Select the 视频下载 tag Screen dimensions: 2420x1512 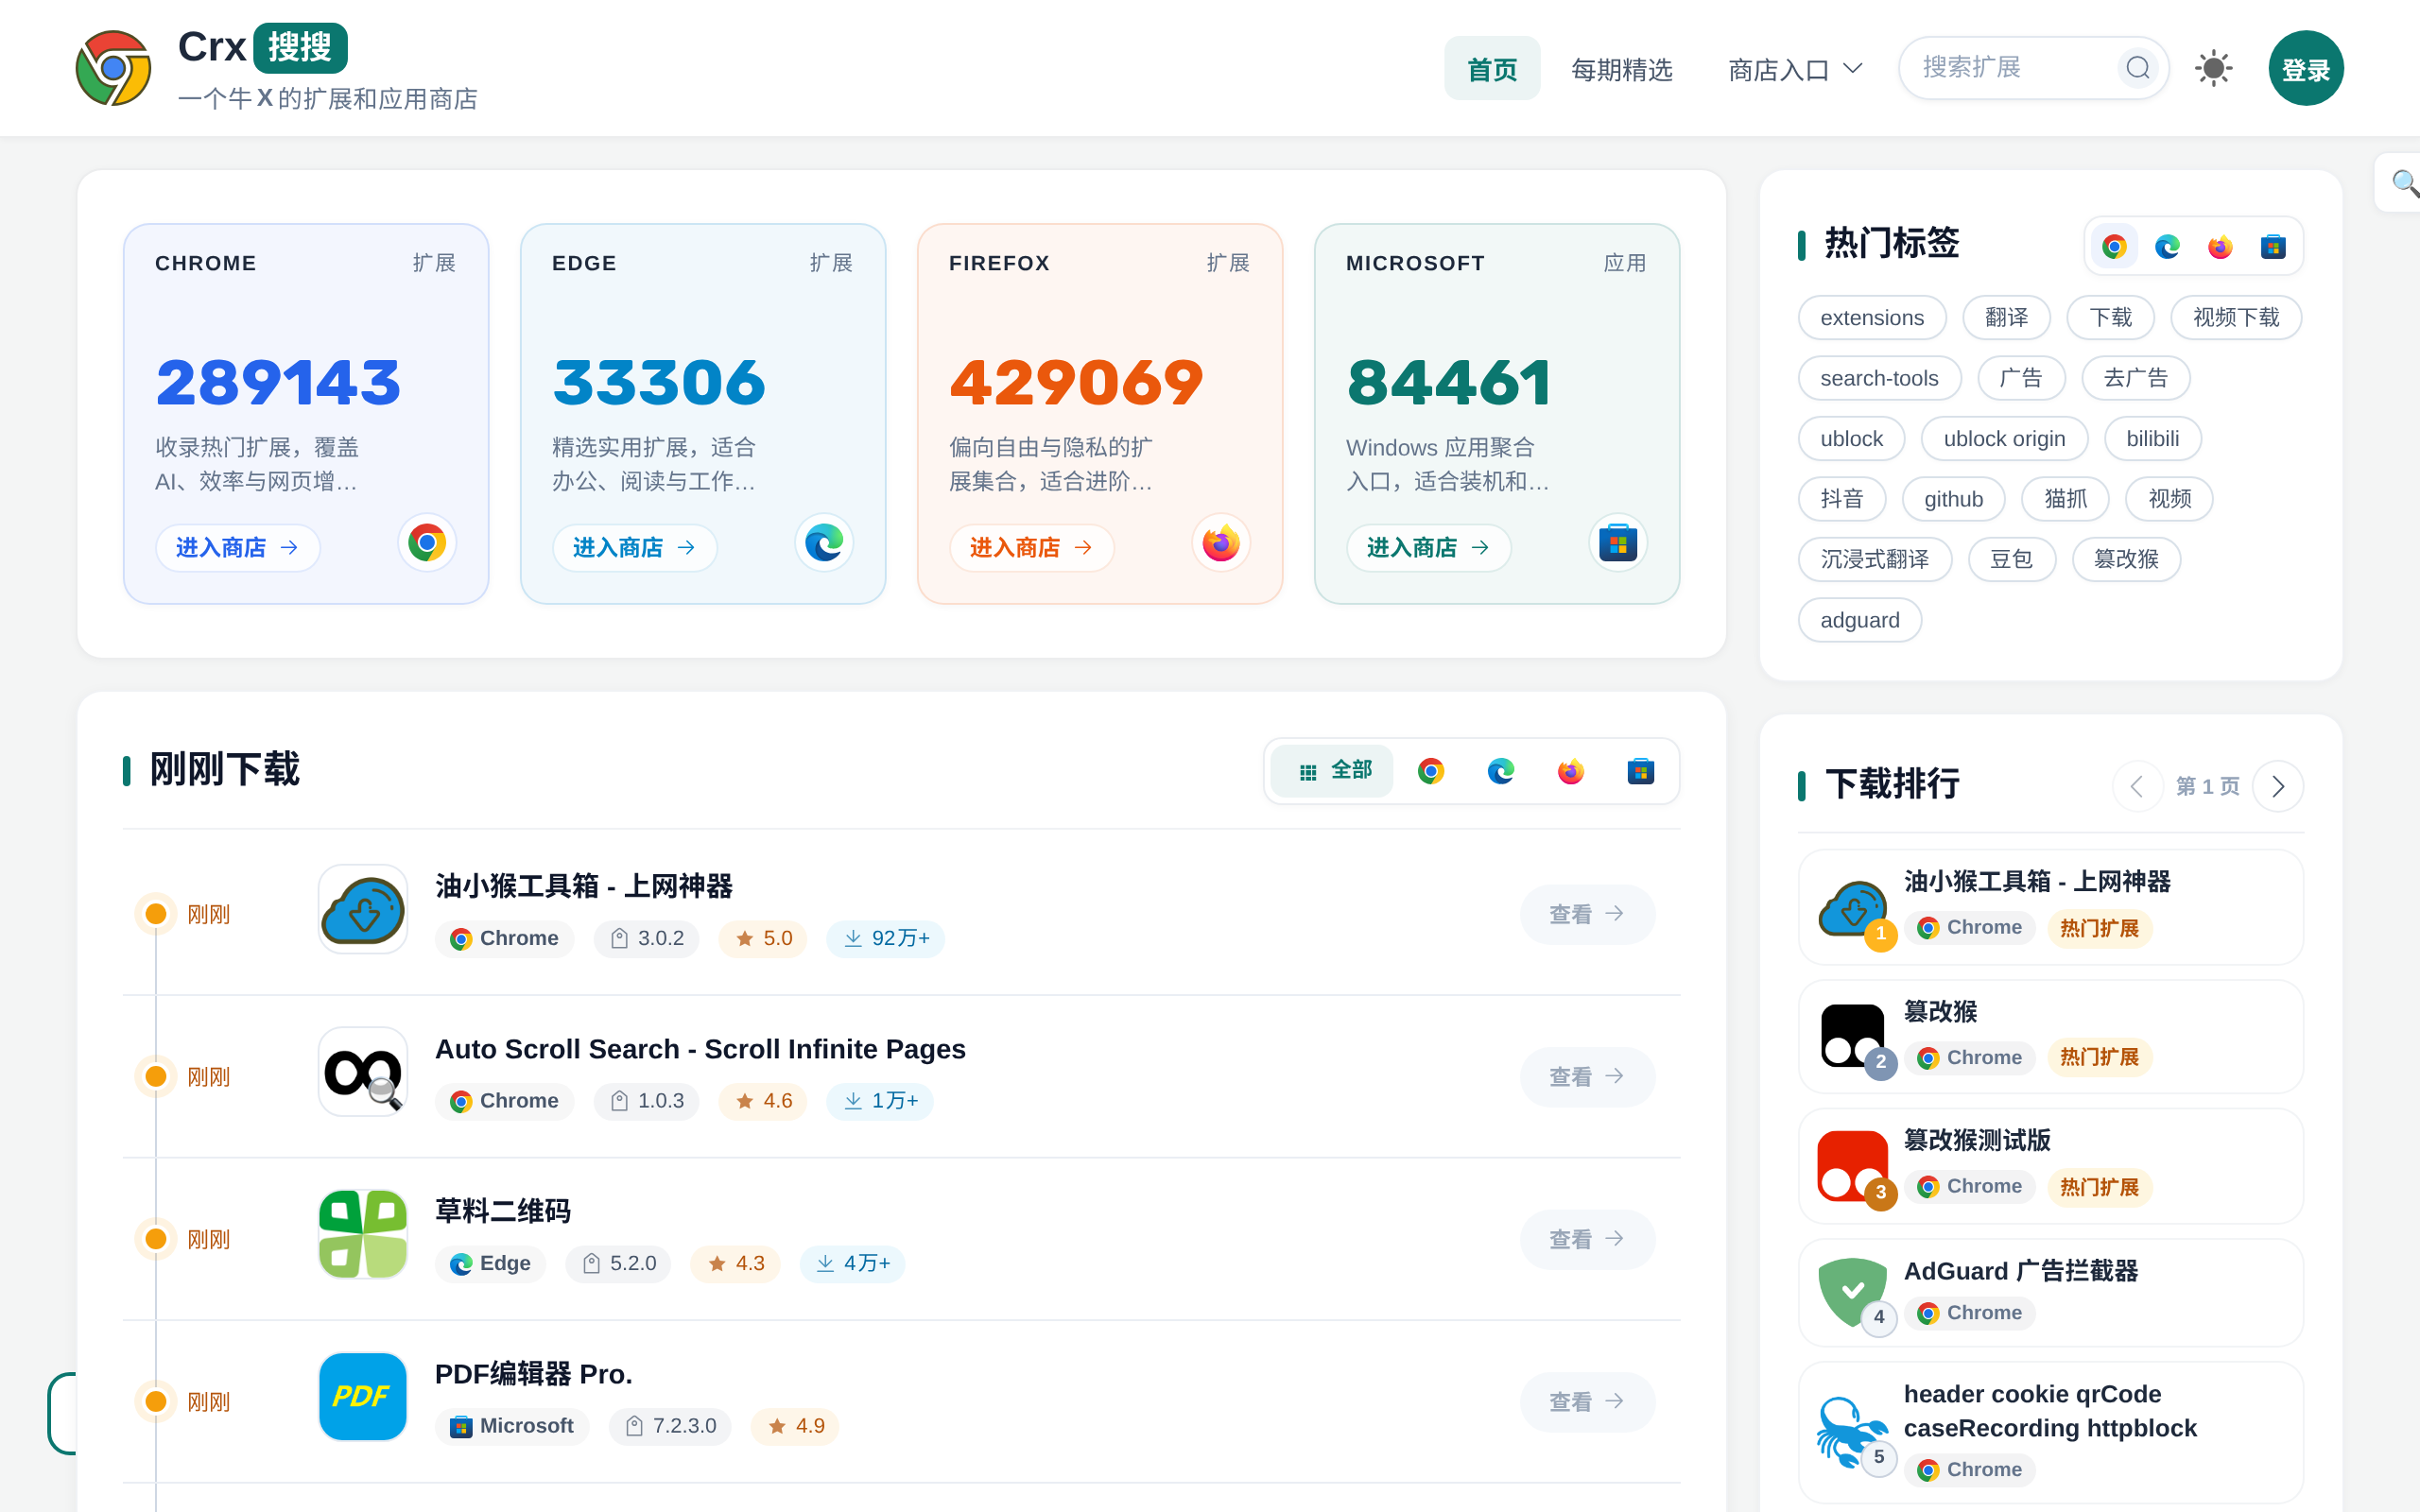coord(2236,318)
